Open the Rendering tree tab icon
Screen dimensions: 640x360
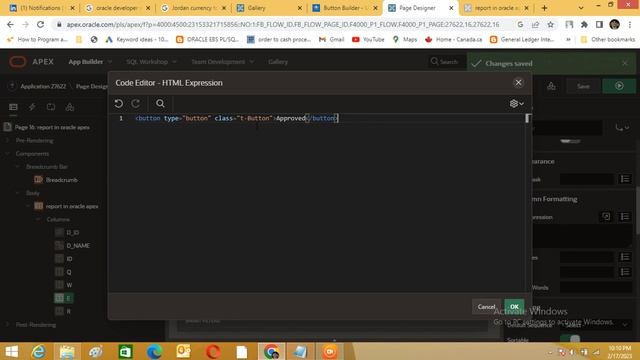13,107
